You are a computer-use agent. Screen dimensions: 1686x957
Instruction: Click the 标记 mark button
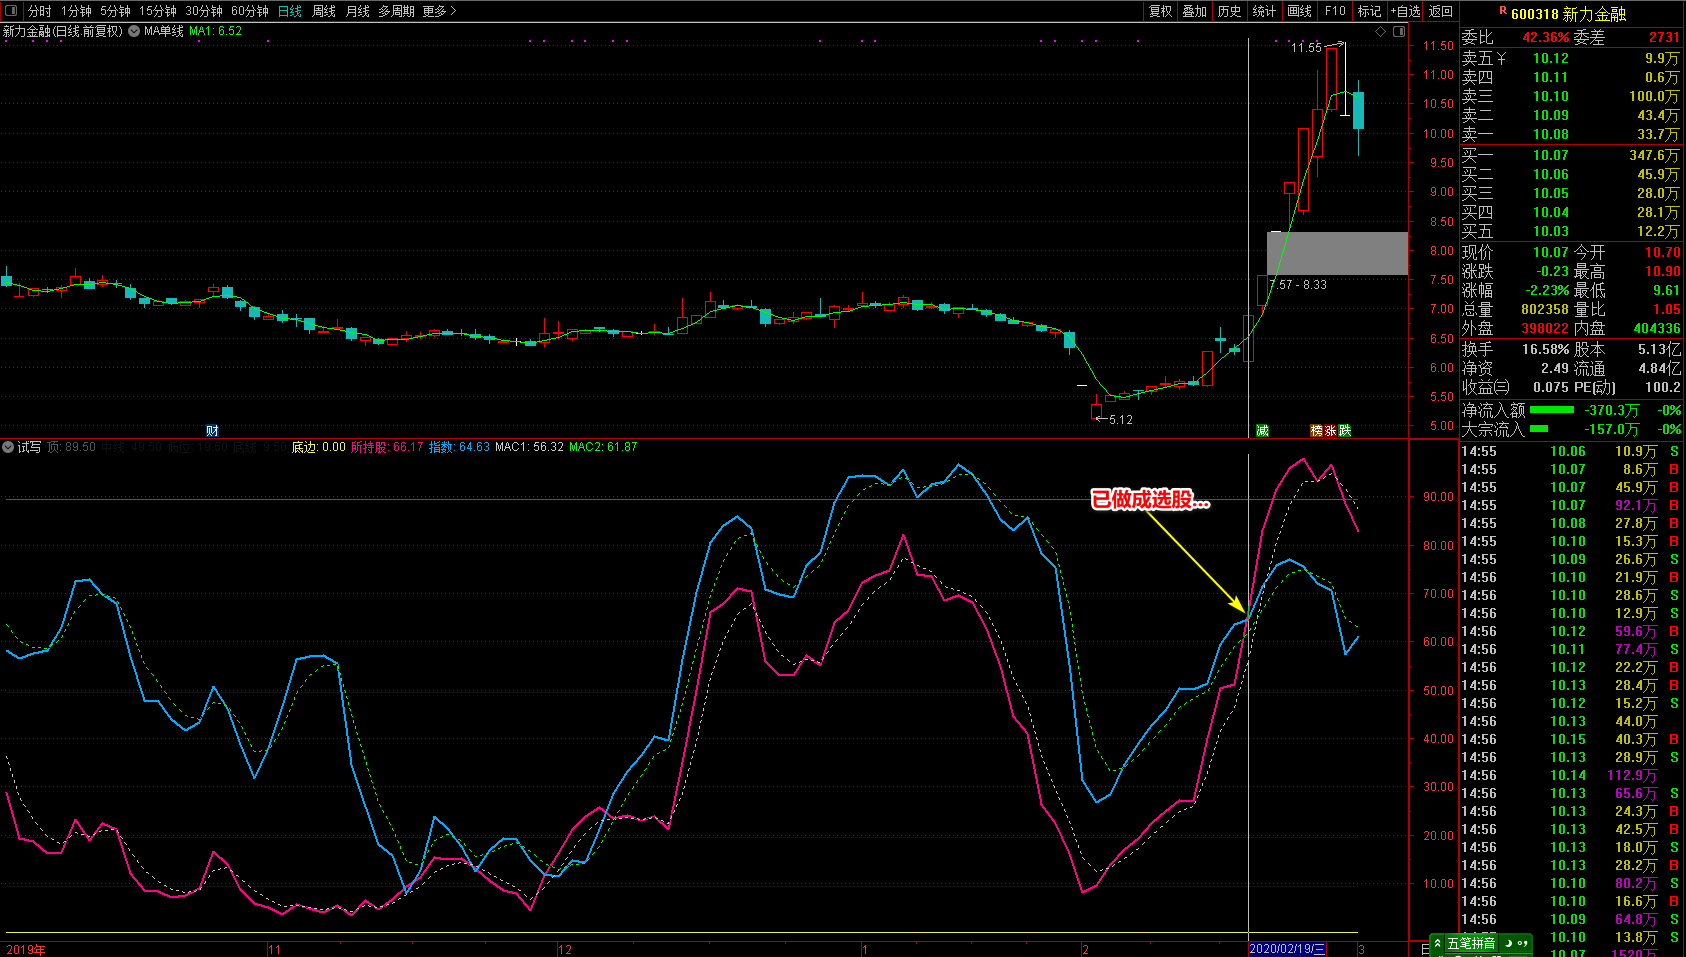pyautogui.click(x=1369, y=11)
